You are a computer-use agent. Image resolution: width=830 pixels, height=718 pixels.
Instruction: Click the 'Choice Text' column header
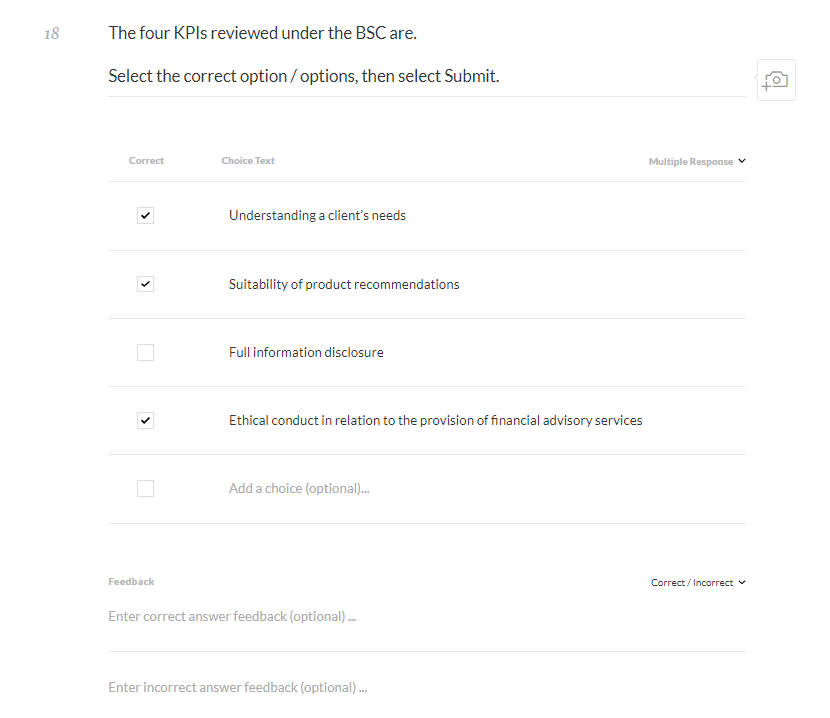(248, 161)
